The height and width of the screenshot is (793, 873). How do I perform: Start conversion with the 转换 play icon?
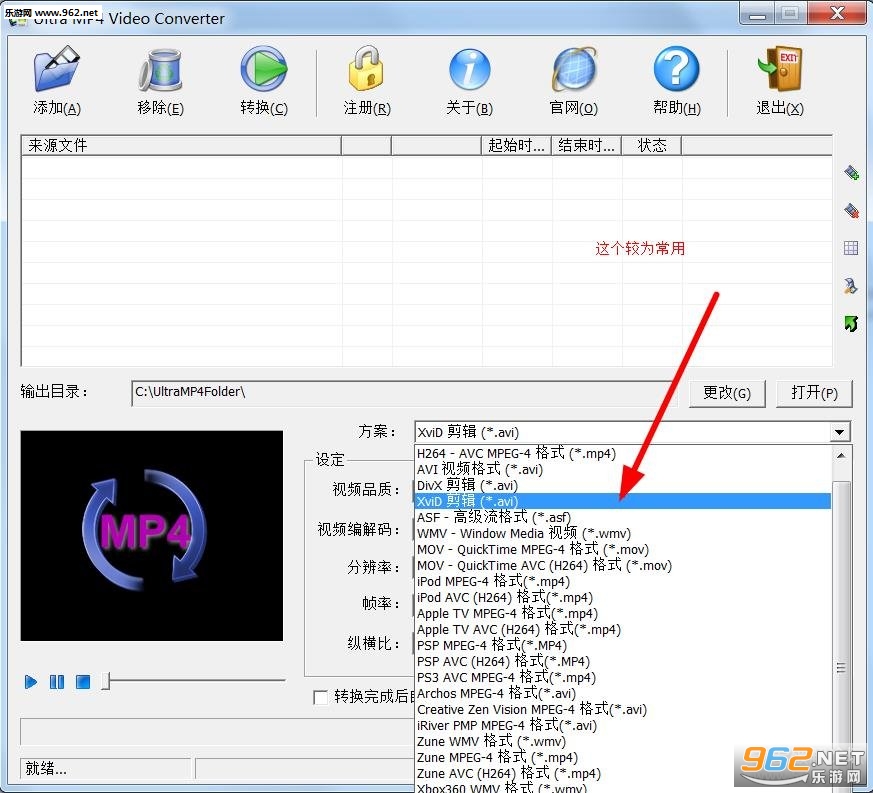coord(264,68)
